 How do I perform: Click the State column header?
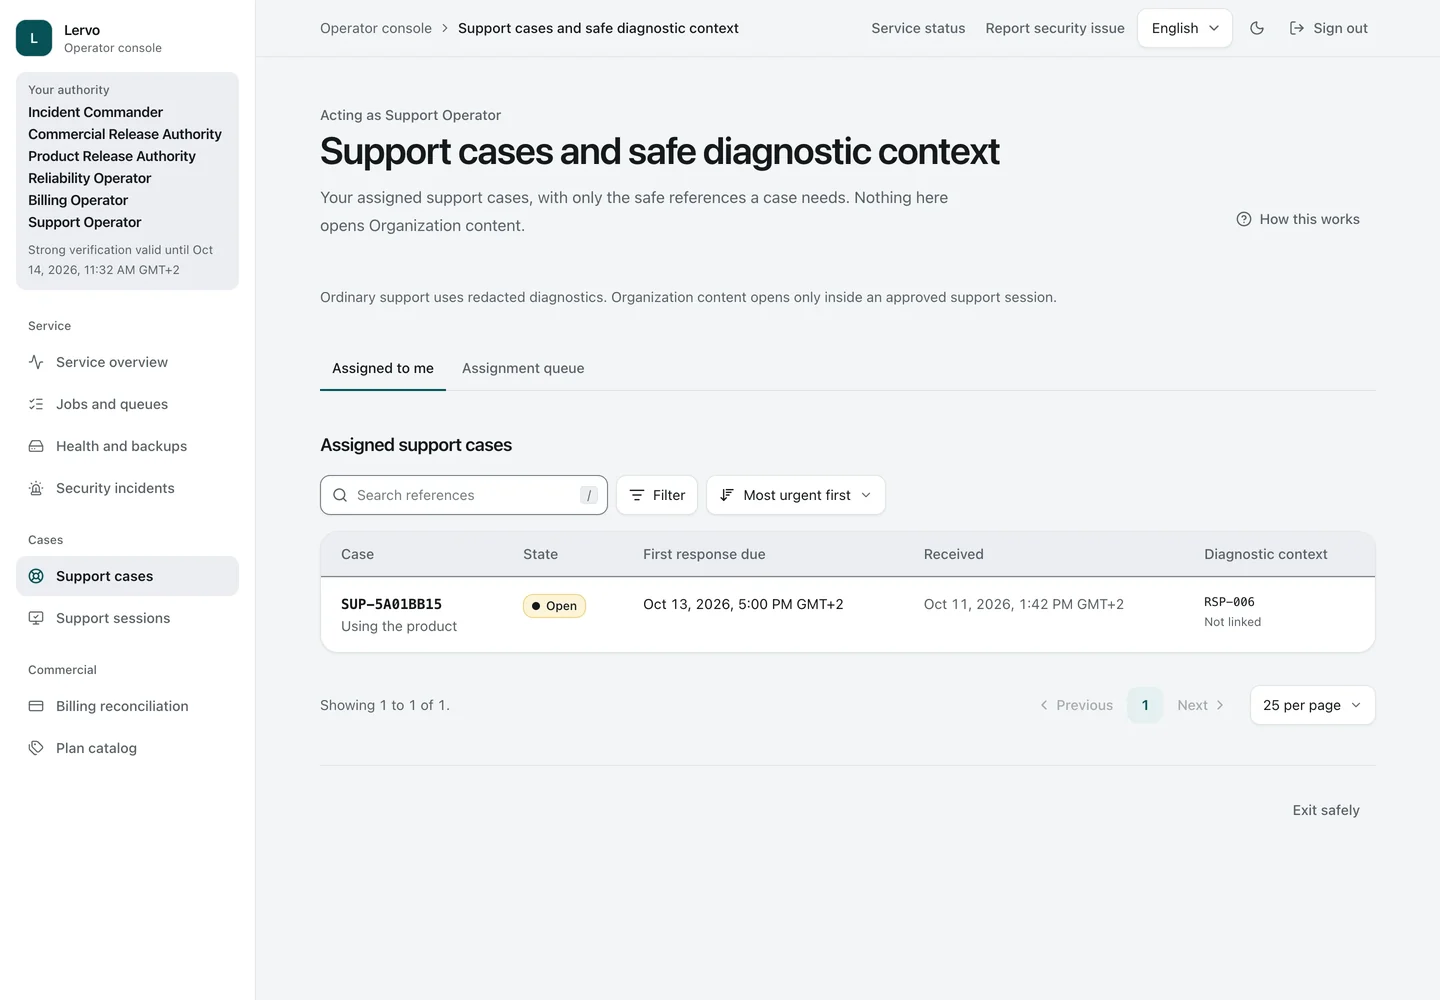click(540, 554)
